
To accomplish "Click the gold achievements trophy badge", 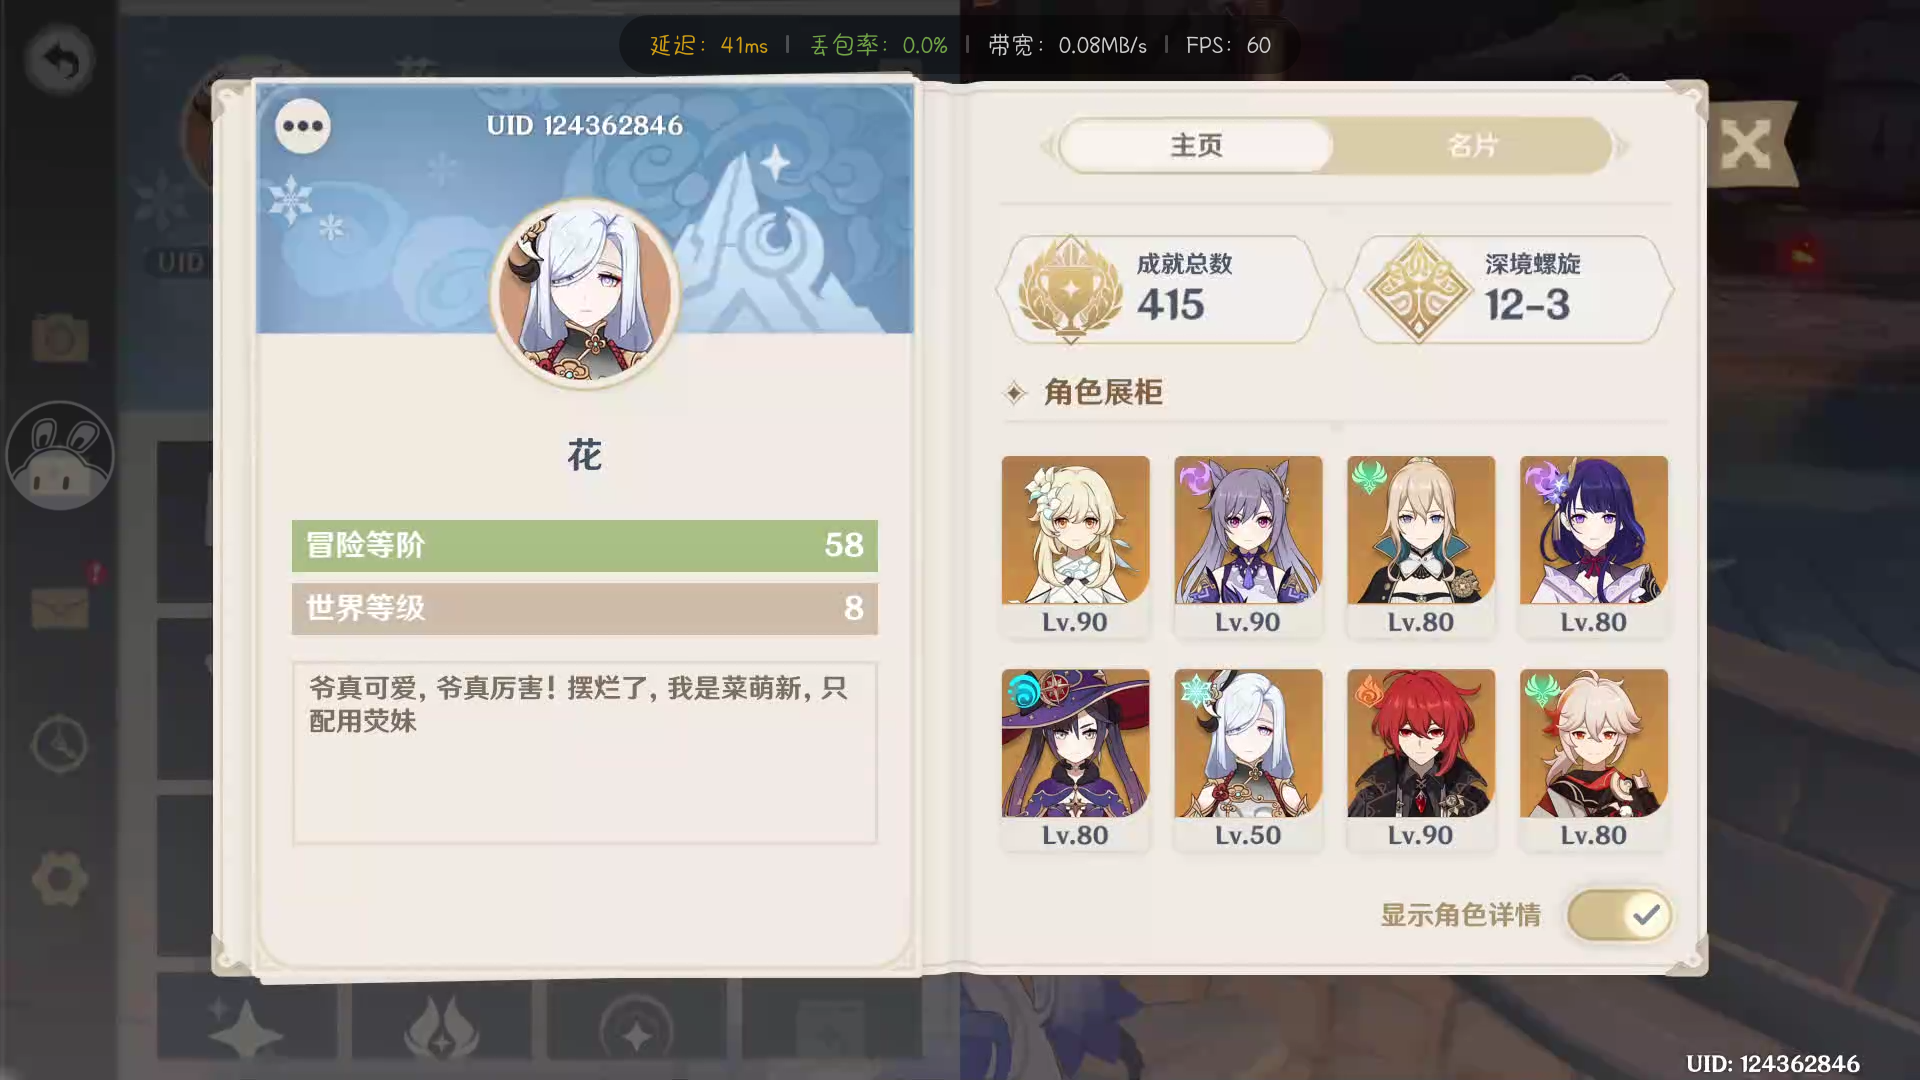I will click(x=1069, y=289).
